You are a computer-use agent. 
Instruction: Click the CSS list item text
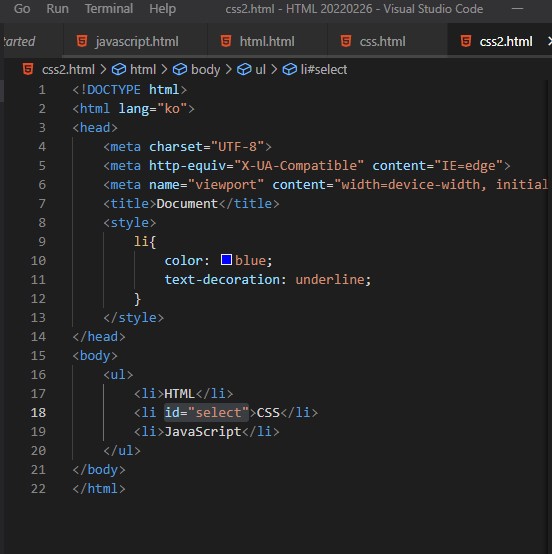click(x=268, y=413)
